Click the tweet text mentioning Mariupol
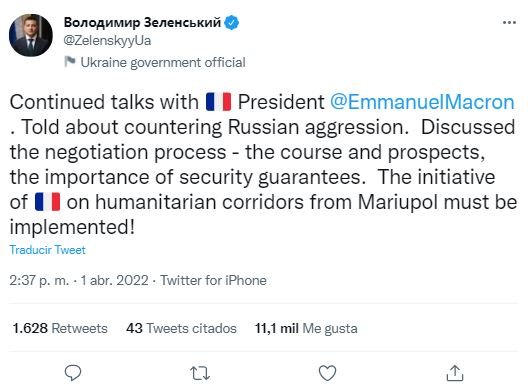The height and width of the screenshot is (392, 531). [x=263, y=165]
